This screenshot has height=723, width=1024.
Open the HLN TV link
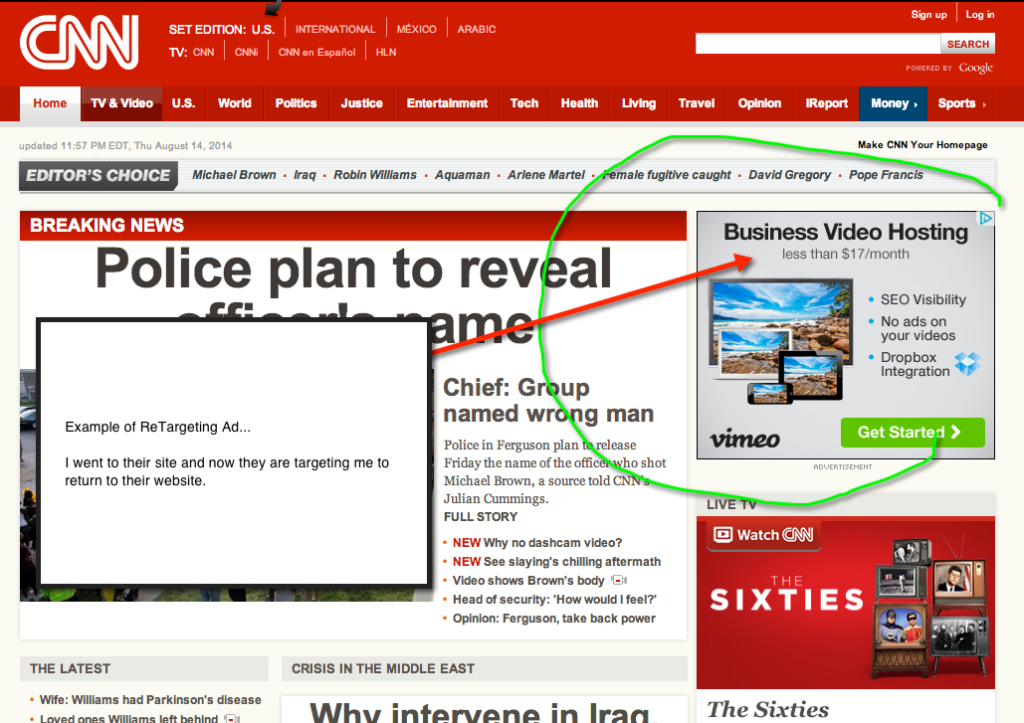click(x=386, y=52)
